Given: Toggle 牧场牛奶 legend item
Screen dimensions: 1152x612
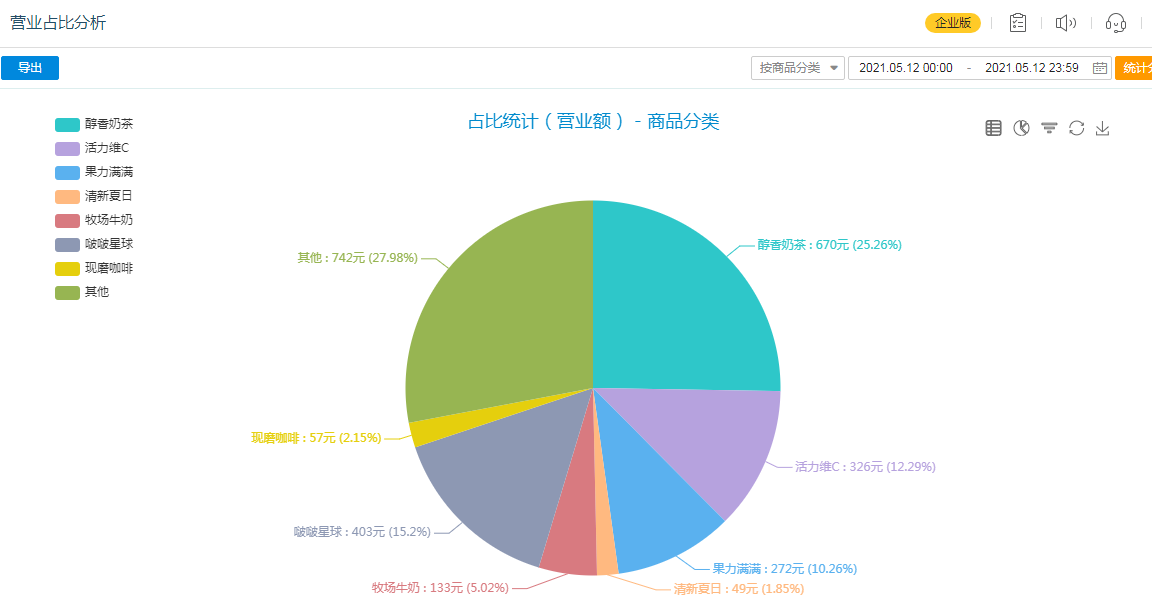Looking at the screenshot, I should 93,220.
